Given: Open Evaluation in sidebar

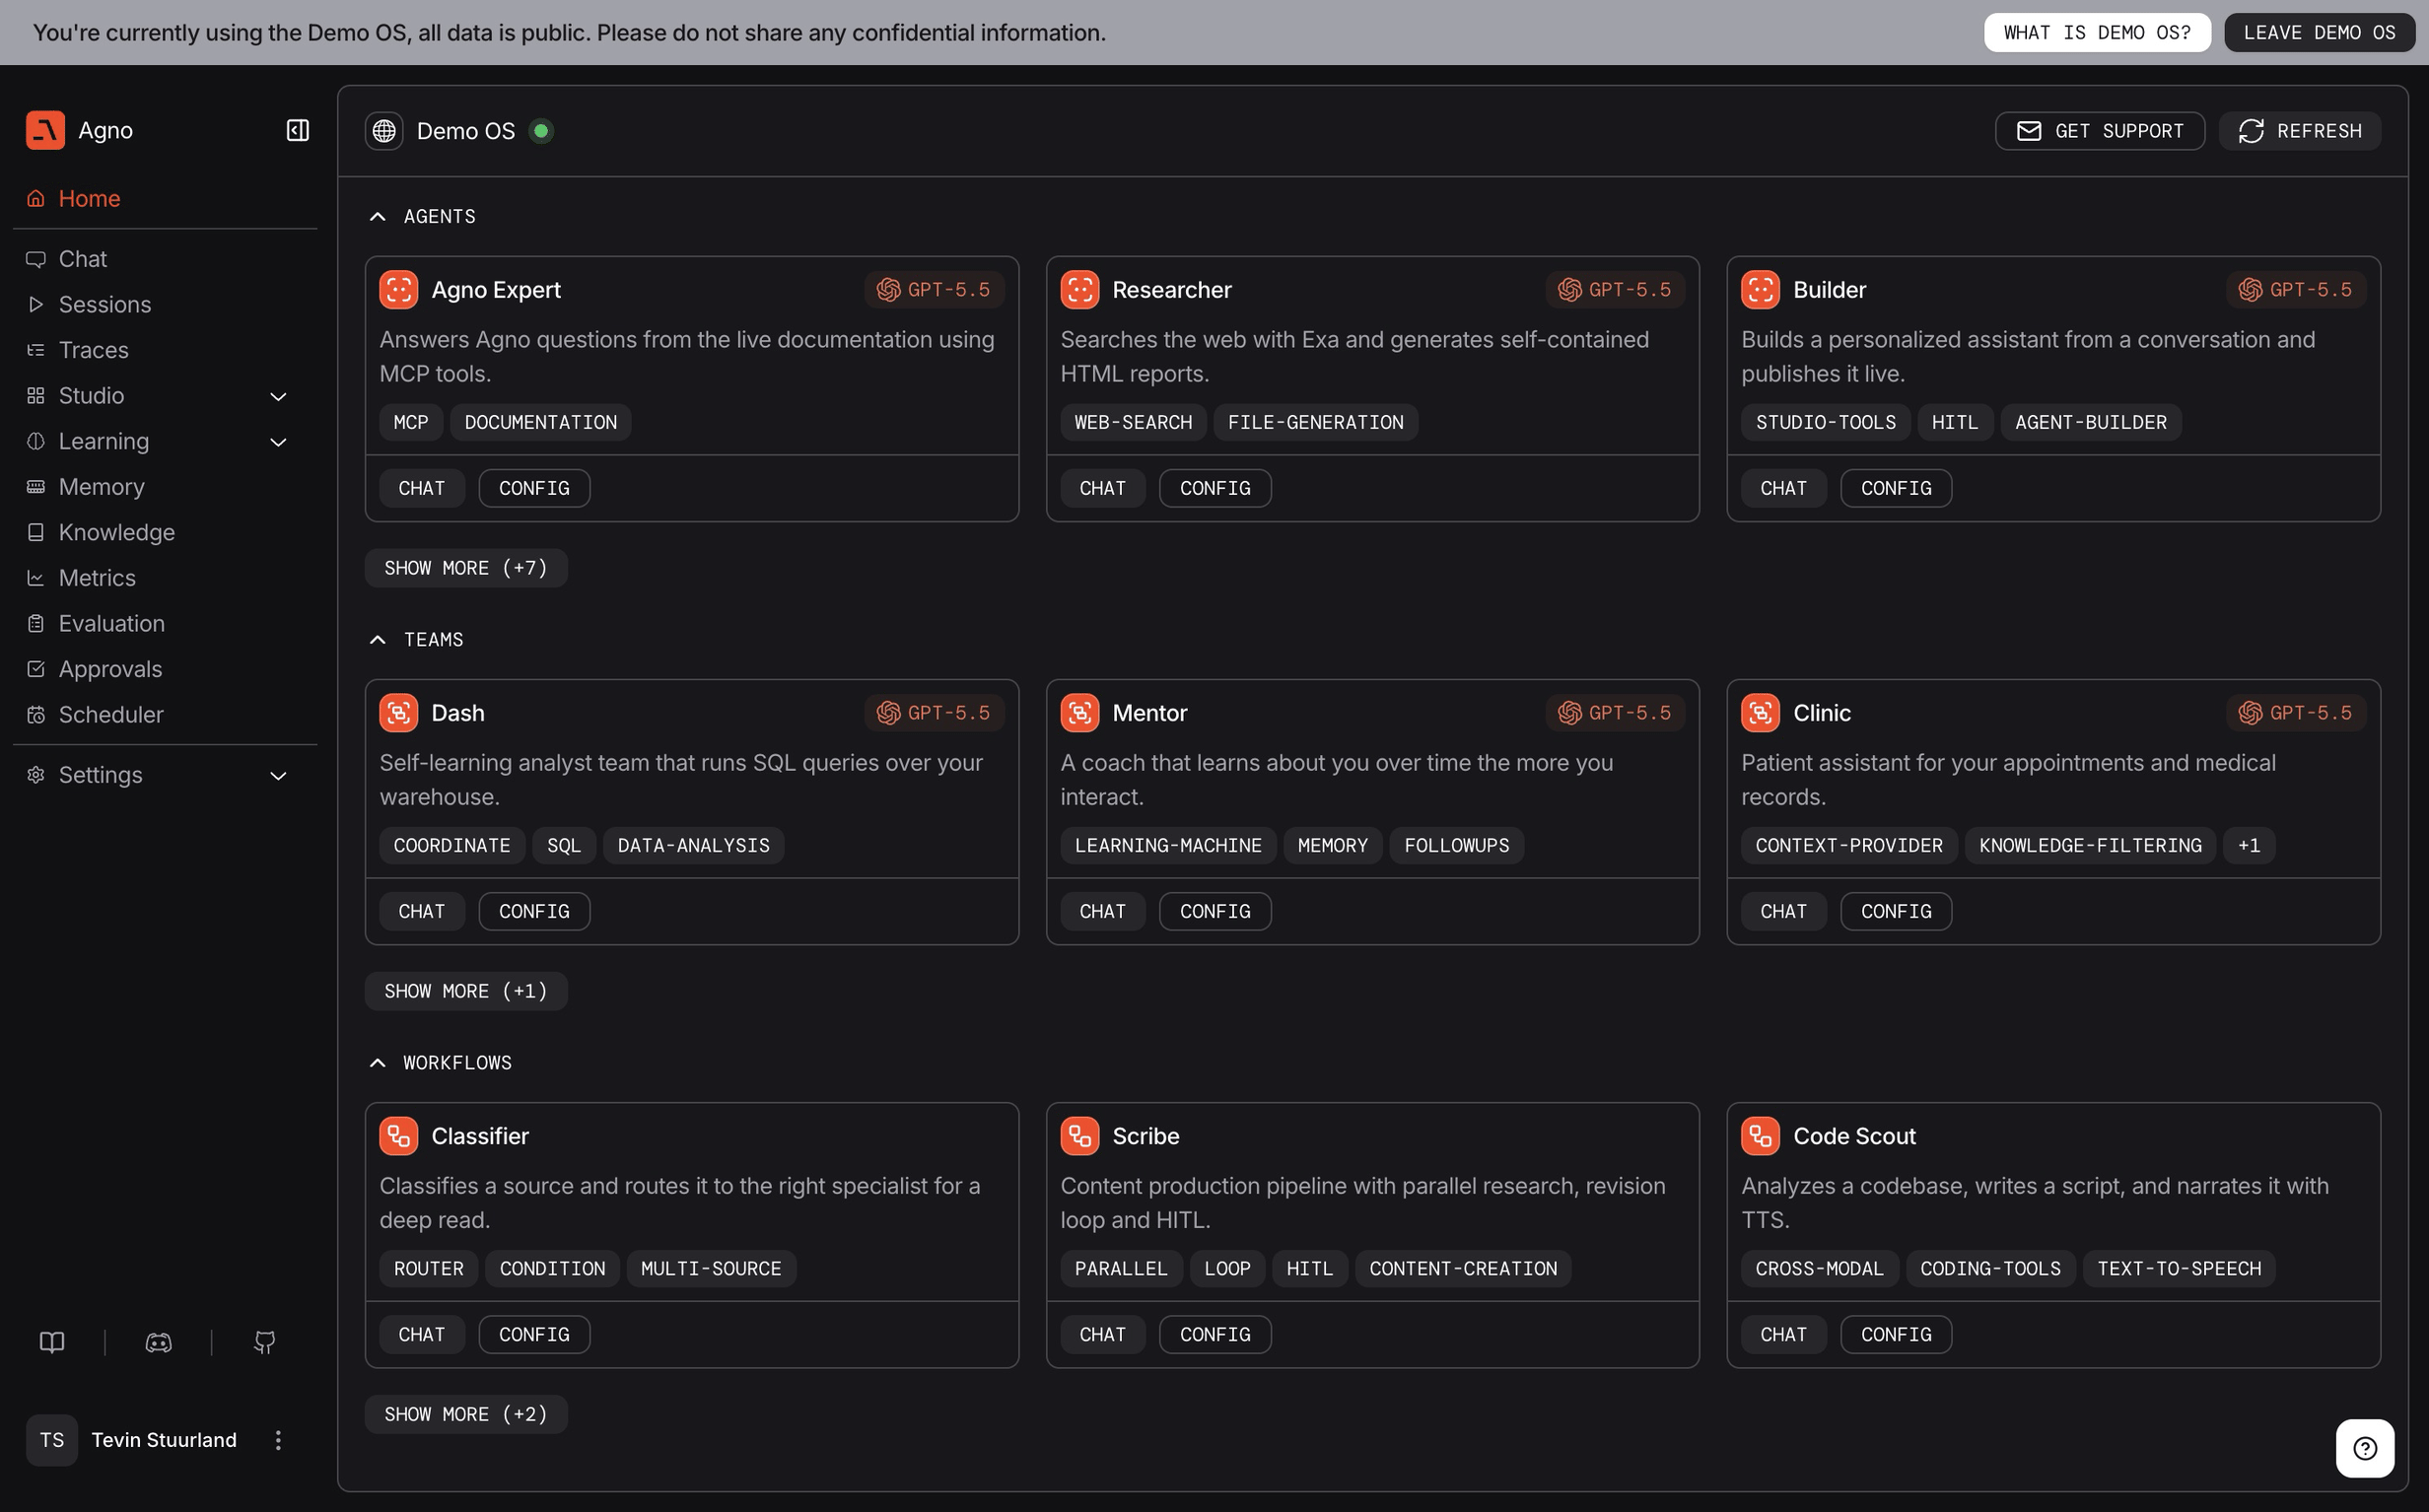Looking at the screenshot, I should click(x=165, y=624).
